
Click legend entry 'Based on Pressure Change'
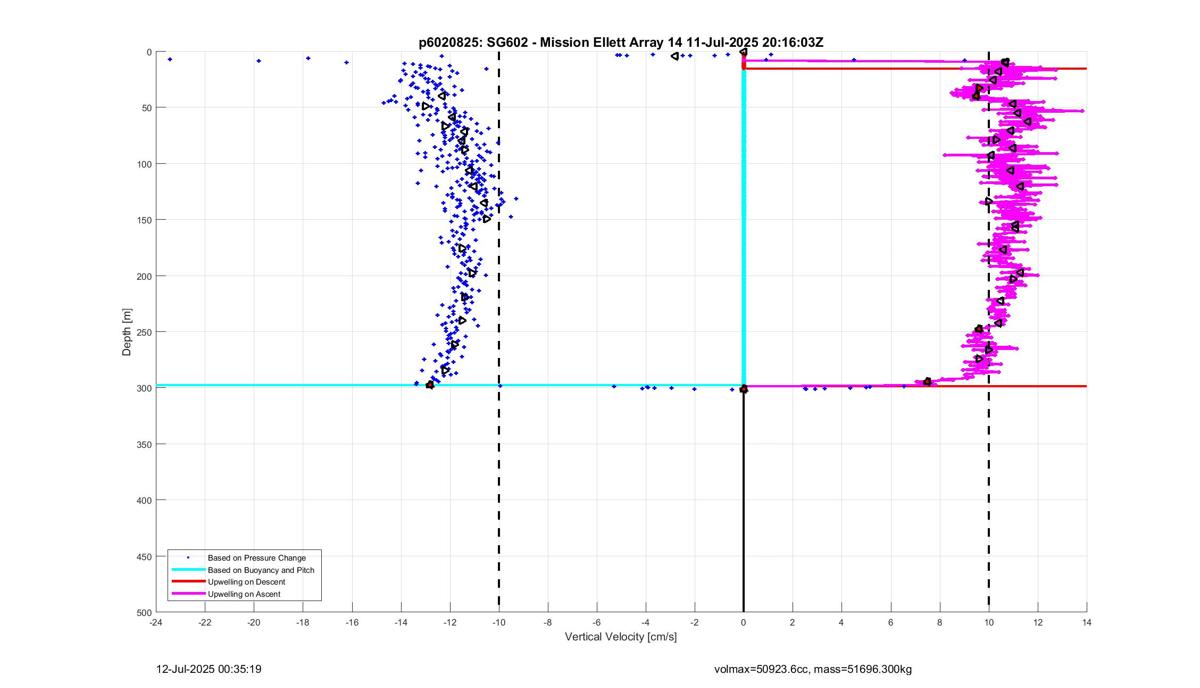257,557
